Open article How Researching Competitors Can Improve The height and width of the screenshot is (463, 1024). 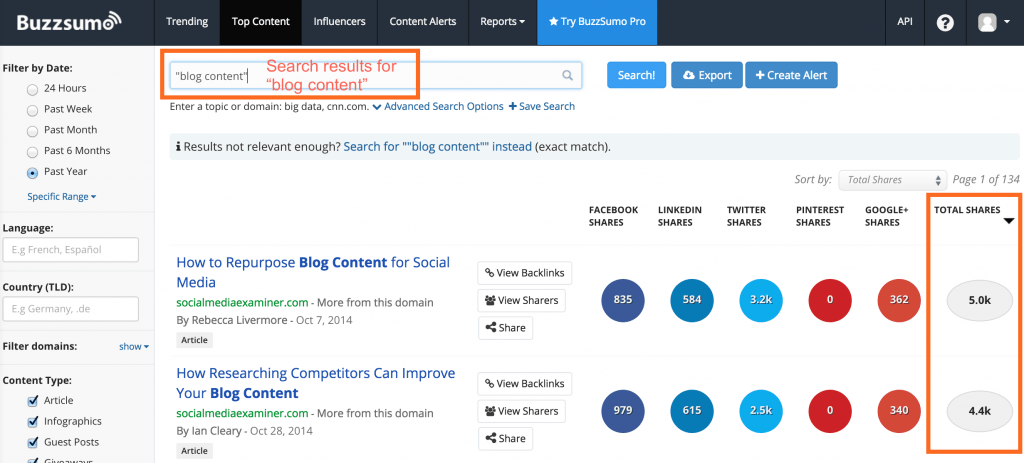pyautogui.click(x=316, y=383)
